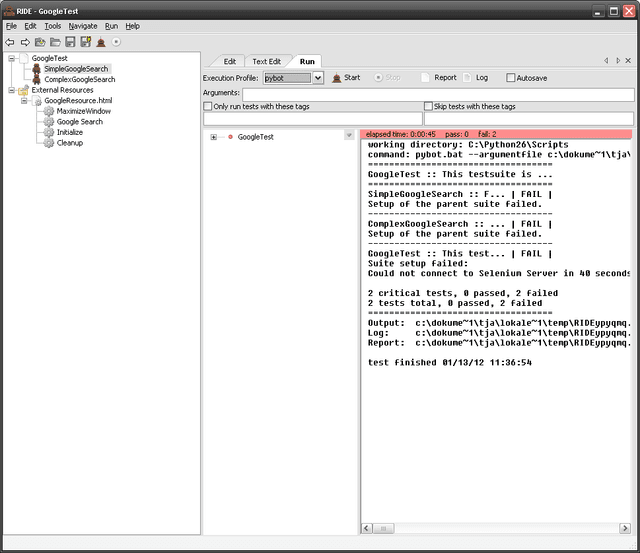Open the Report for the test run

[x=439, y=77]
